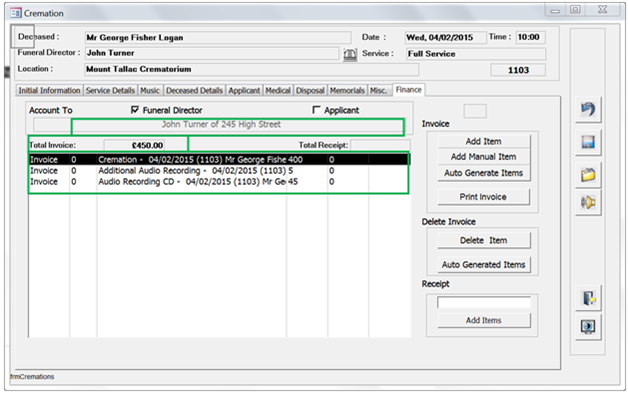This screenshot has width=628, height=394.
Task: Click the Add Manual Item button
Action: 483,157
